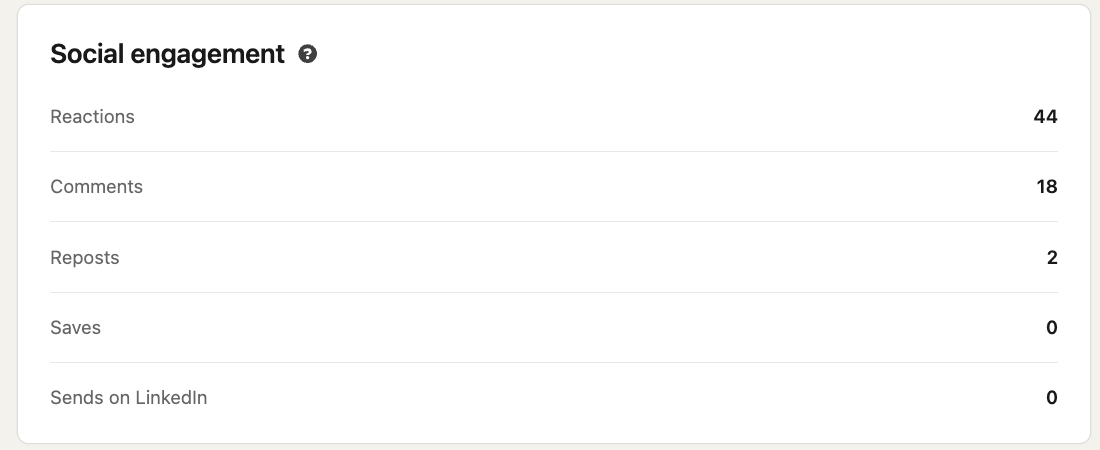1100x450 pixels.
Task: Click the Reactions count of 44
Action: point(1045,117)
